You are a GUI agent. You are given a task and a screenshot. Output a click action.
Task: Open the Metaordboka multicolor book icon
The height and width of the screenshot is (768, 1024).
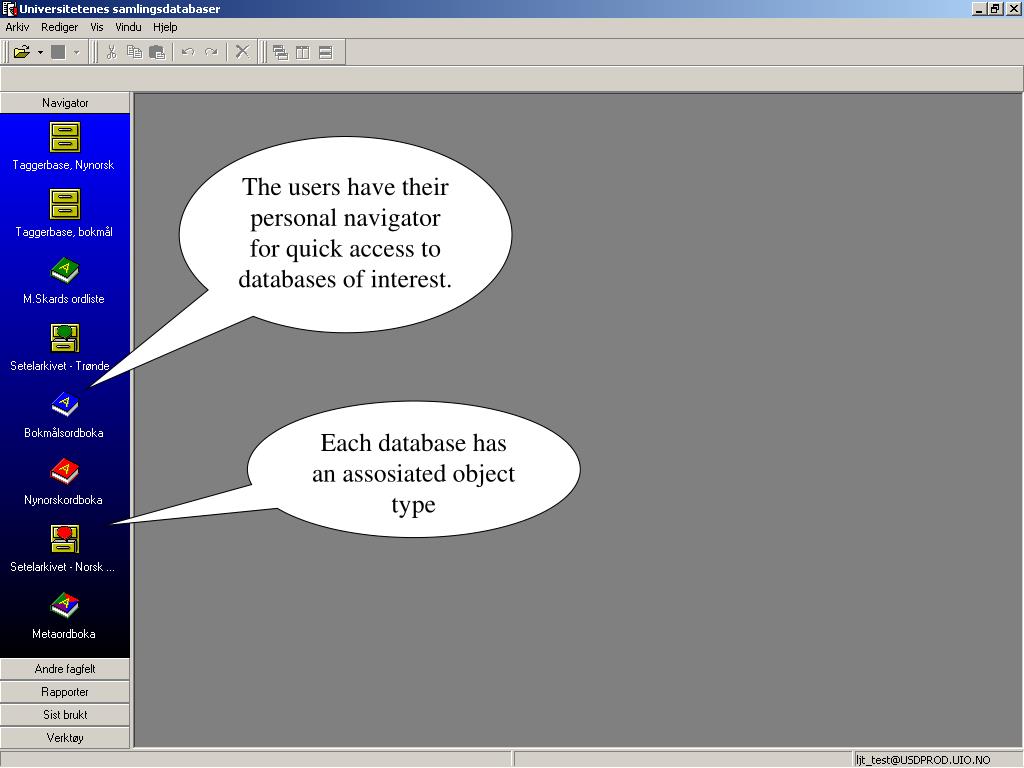(65, 605)
